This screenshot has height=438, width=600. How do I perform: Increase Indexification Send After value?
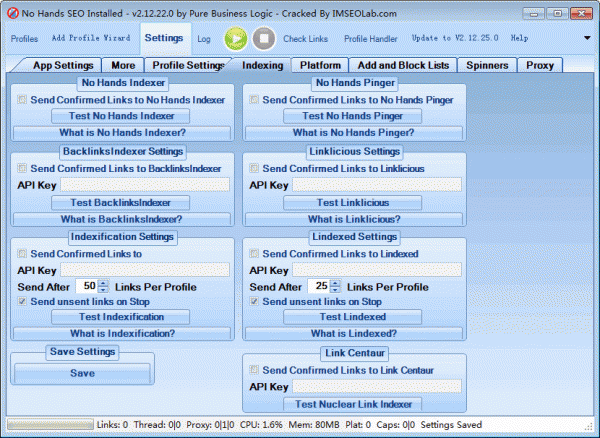[103, 283]
